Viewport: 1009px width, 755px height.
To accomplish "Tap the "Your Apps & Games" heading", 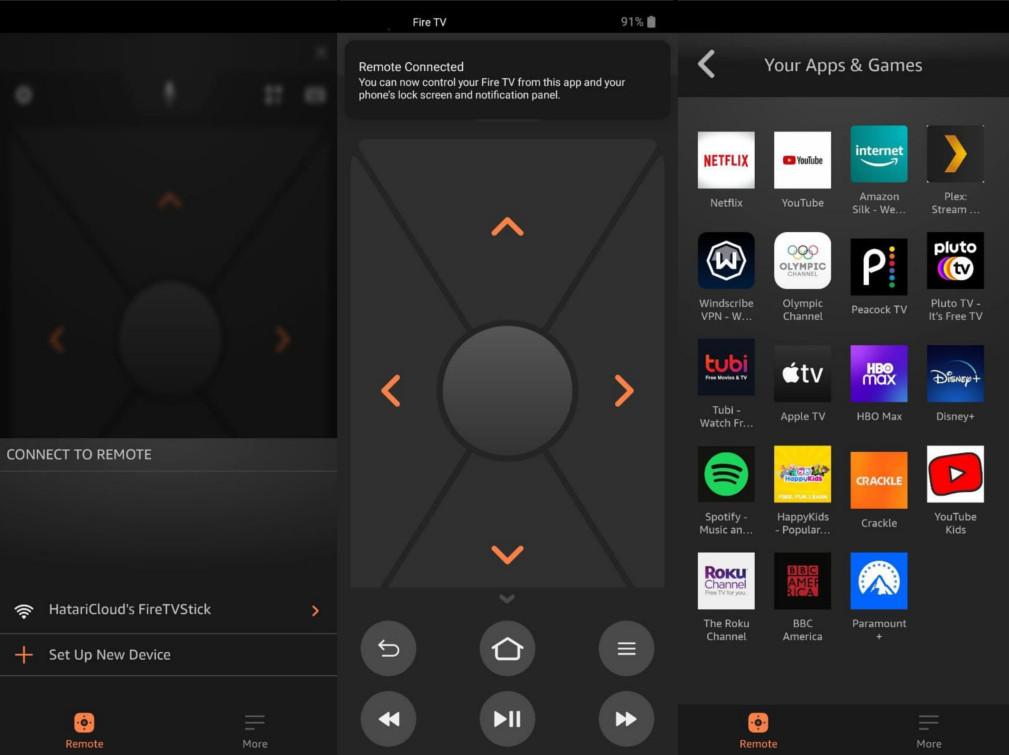I will [843, 65].
